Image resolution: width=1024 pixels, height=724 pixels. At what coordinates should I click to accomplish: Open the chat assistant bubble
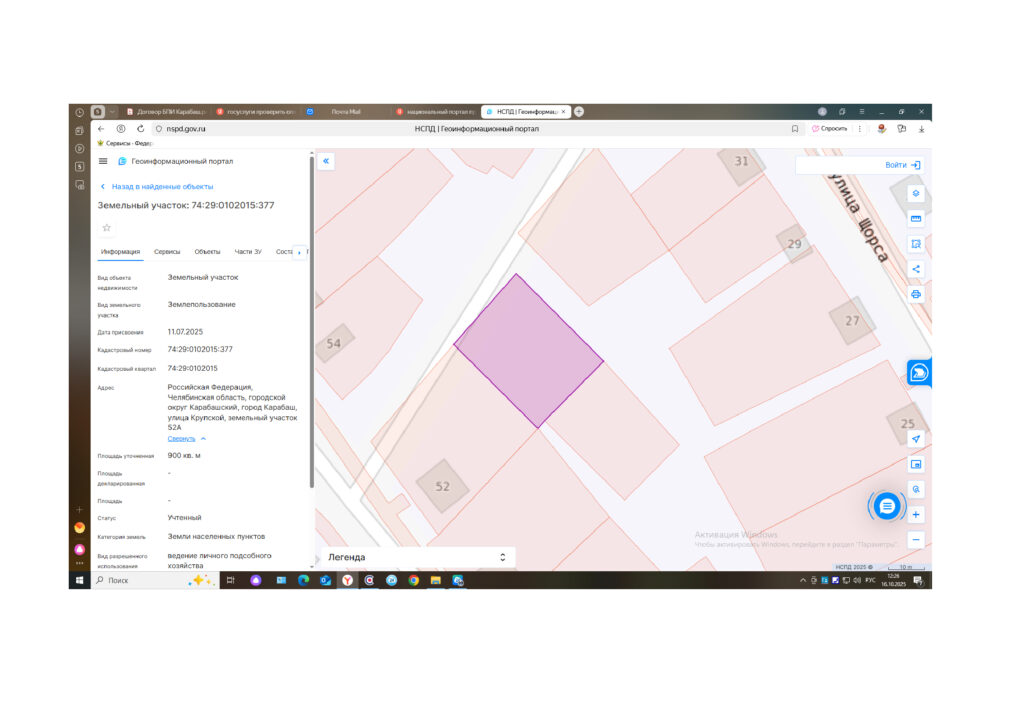pyautogui.click(x=886, y=506)
